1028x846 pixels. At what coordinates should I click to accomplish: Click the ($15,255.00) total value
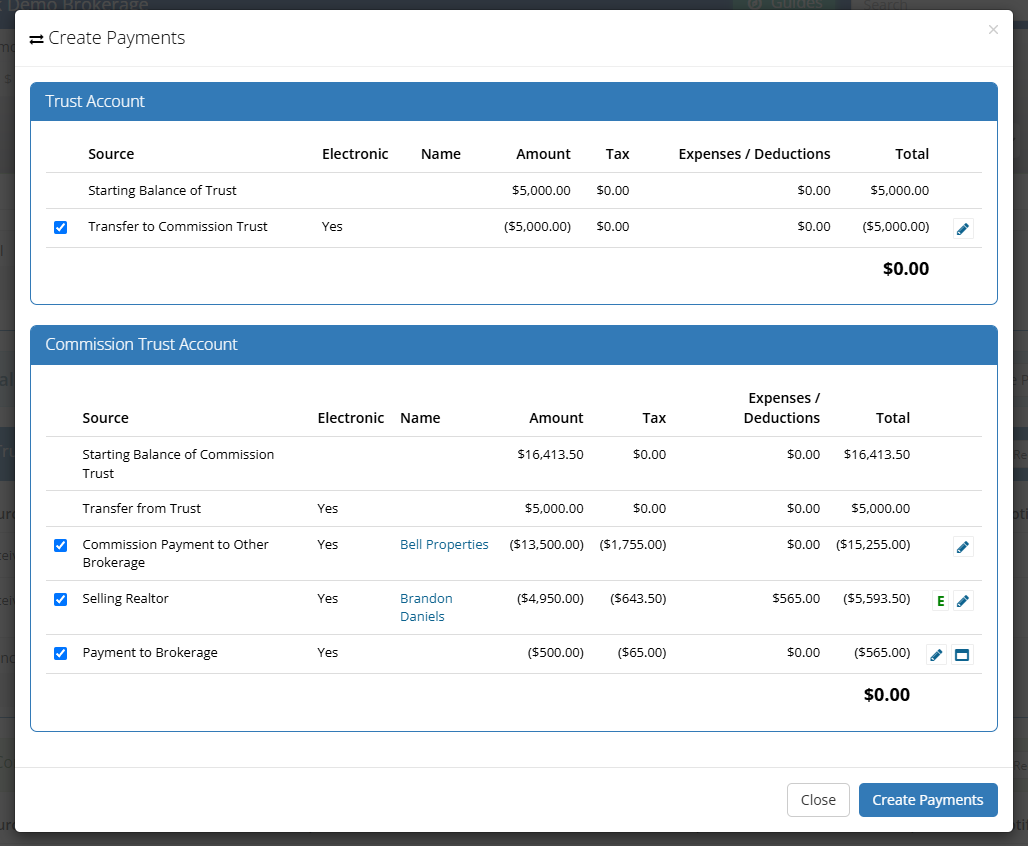pyautogui.click(x=873, y=544)
